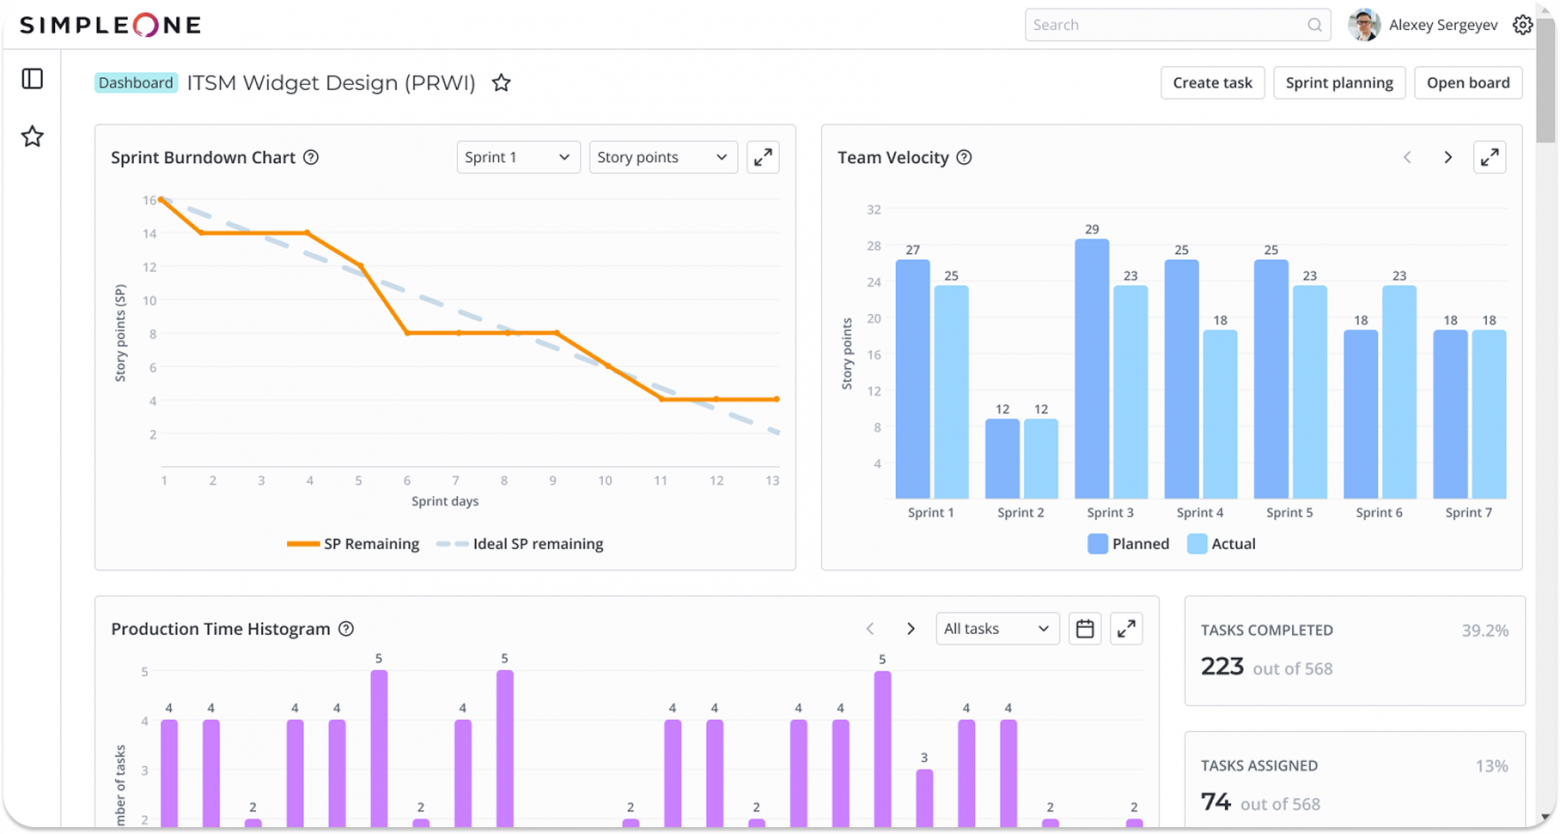Viewport: 1560px width, 834px height.
Task: Click the Create task button
Action: pyautogui.click(x=1212, y=83)
